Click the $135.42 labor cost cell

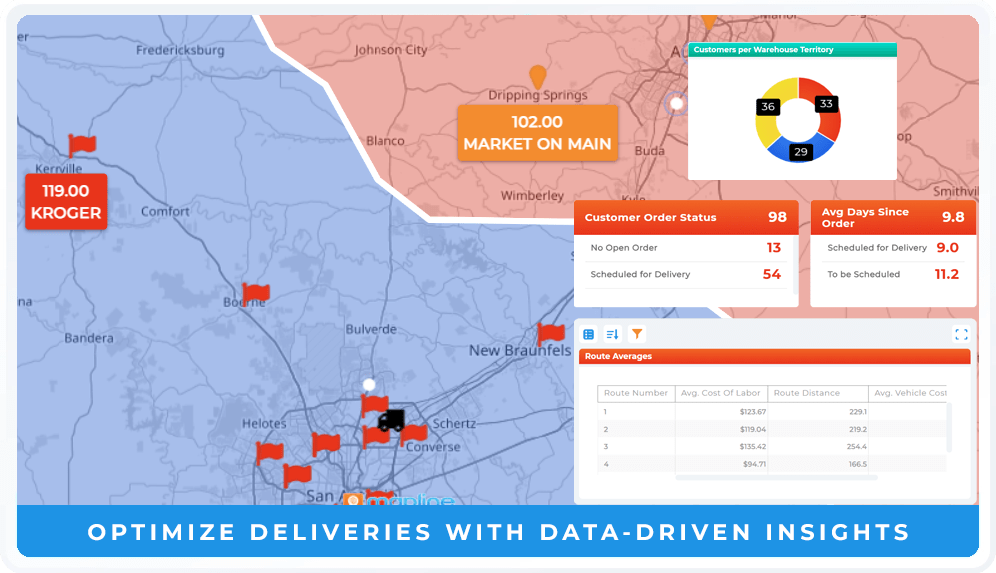tap(721, 447)
